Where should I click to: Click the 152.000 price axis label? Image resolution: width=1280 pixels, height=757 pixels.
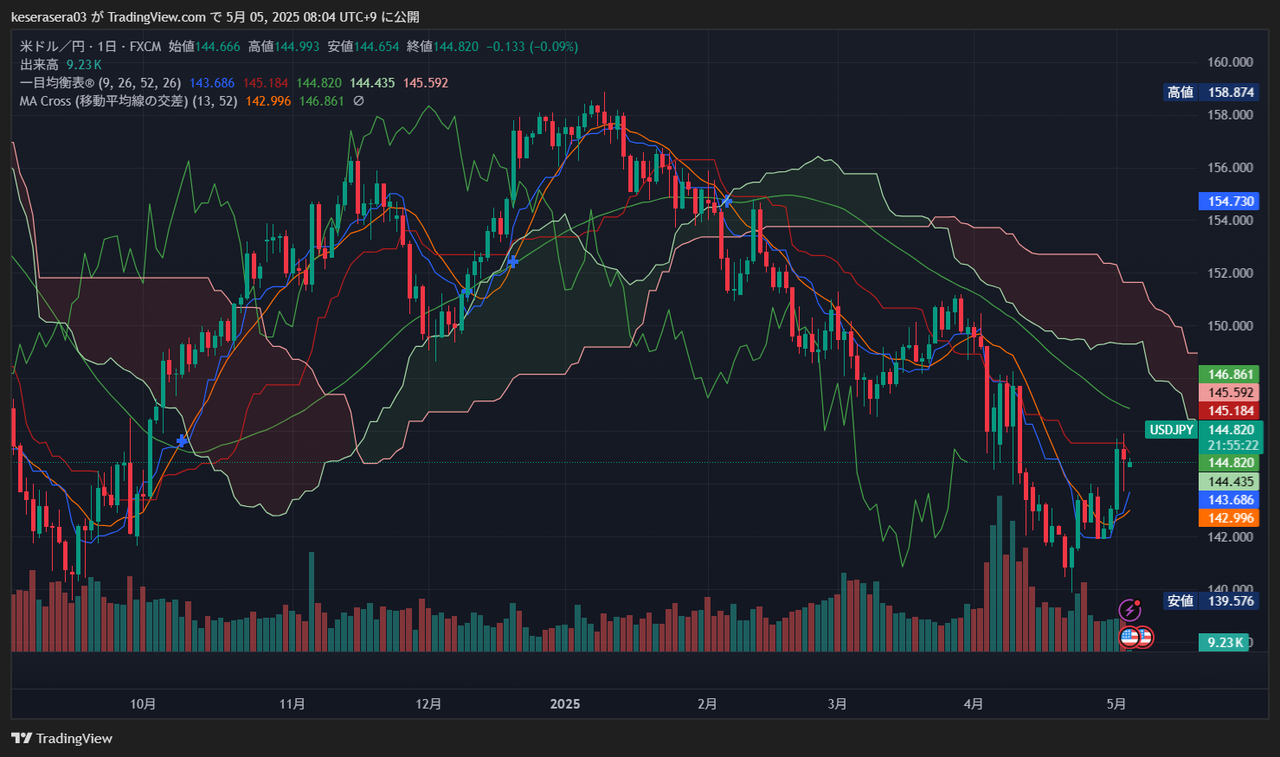1231,273
